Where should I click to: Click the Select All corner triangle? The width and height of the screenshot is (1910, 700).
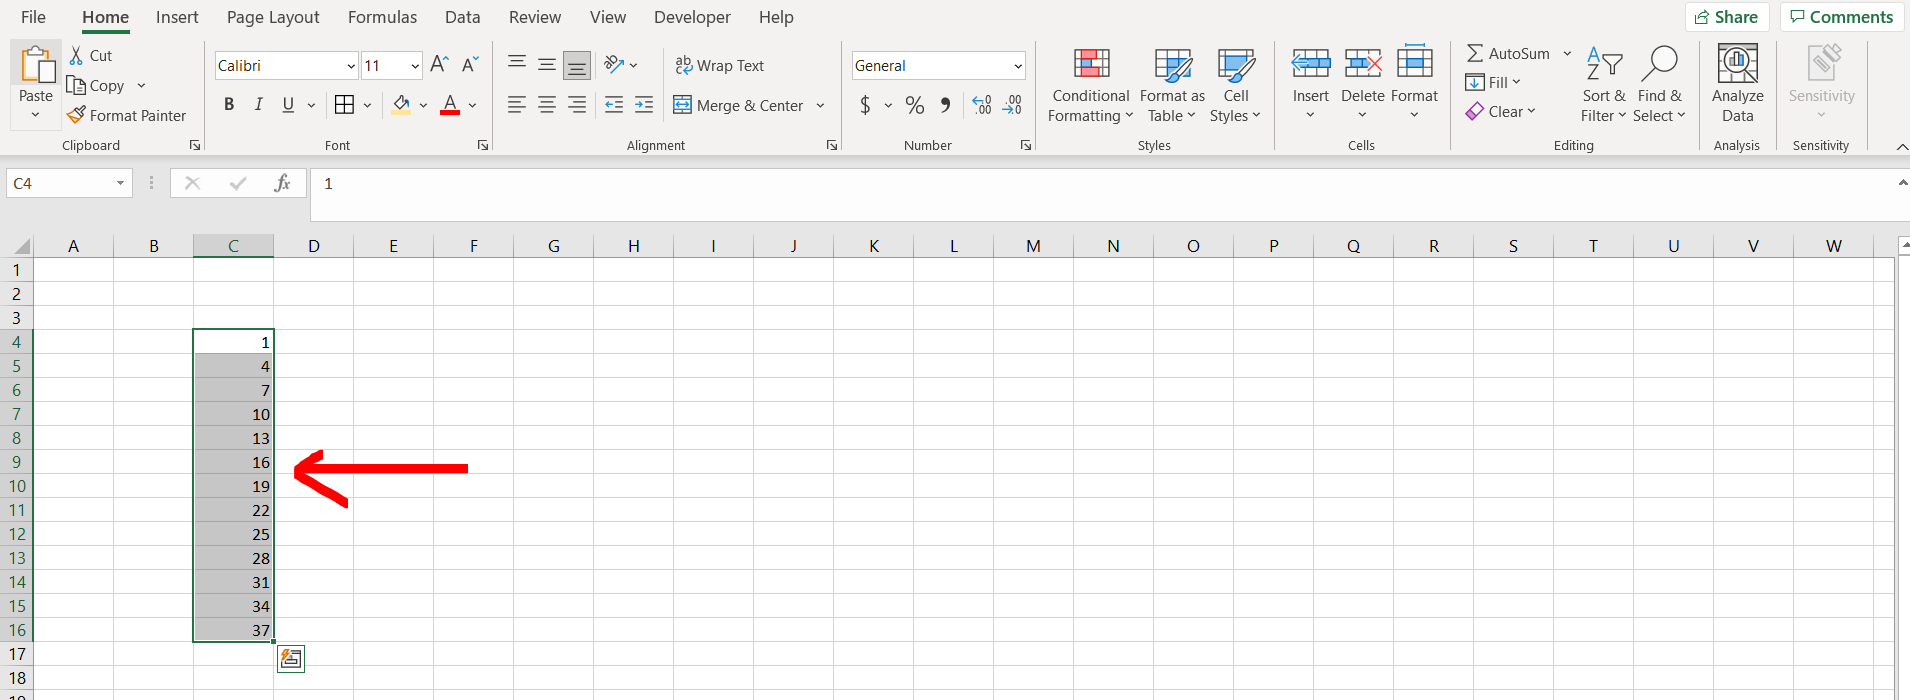click(21, 246)
